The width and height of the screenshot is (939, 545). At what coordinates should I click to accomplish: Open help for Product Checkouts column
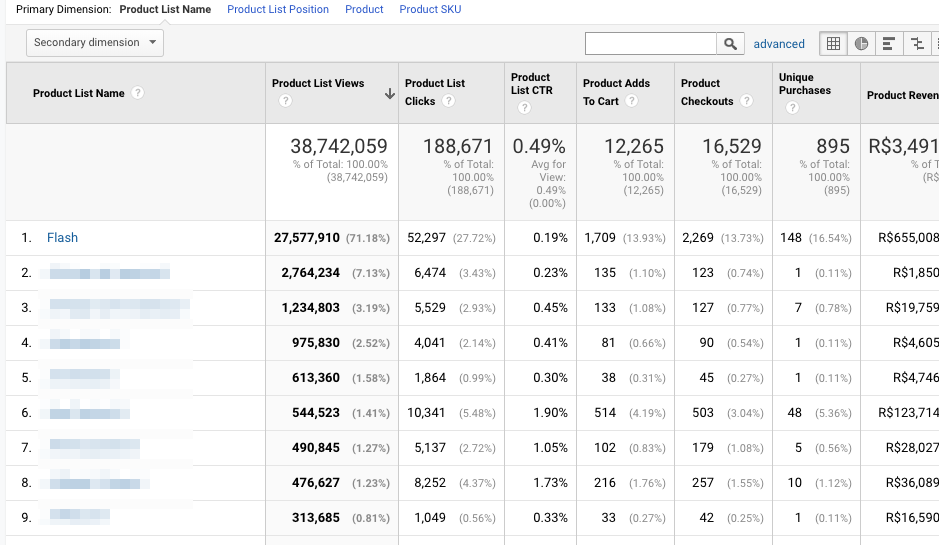745,101
